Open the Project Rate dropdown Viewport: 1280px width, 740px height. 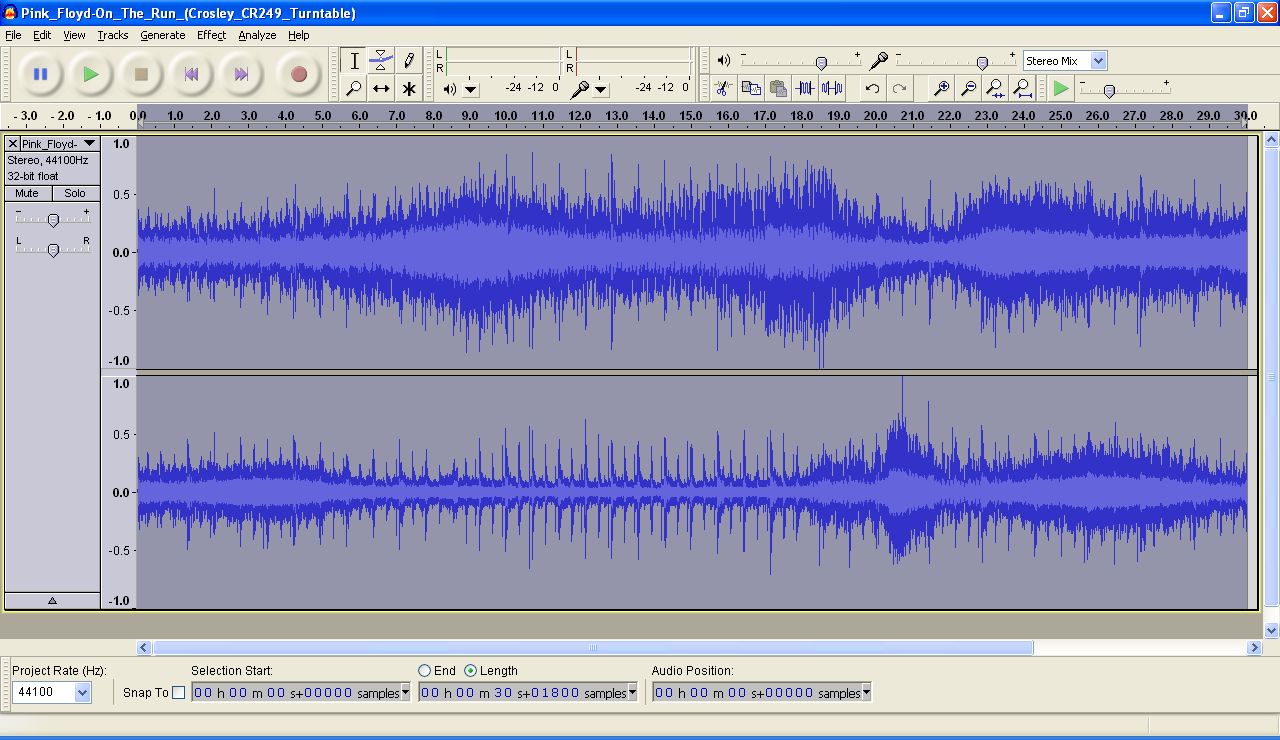coord(82,692)
